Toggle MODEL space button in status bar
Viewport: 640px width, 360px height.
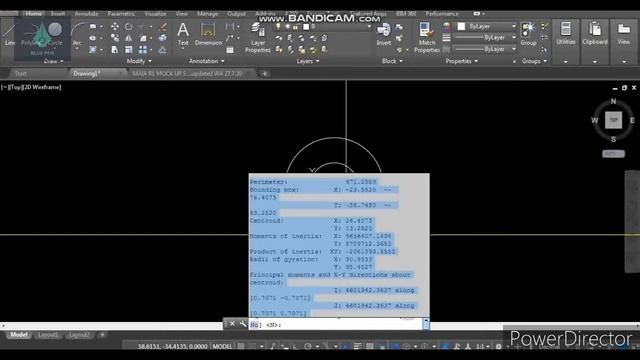222,346
